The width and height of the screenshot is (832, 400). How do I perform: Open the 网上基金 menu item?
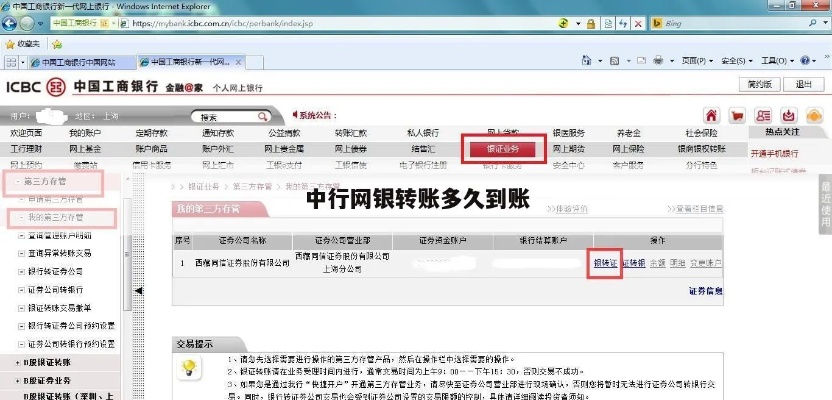[85, 149]
